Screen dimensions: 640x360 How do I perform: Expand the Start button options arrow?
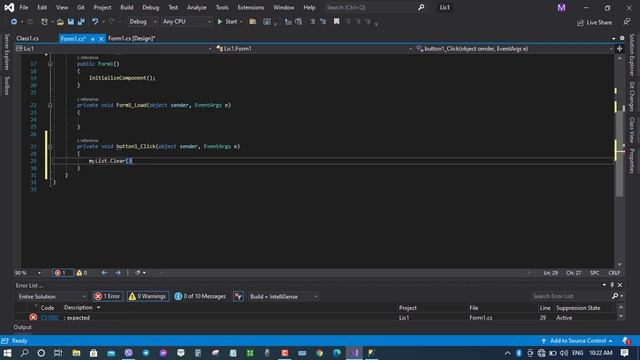click(241, 22)
